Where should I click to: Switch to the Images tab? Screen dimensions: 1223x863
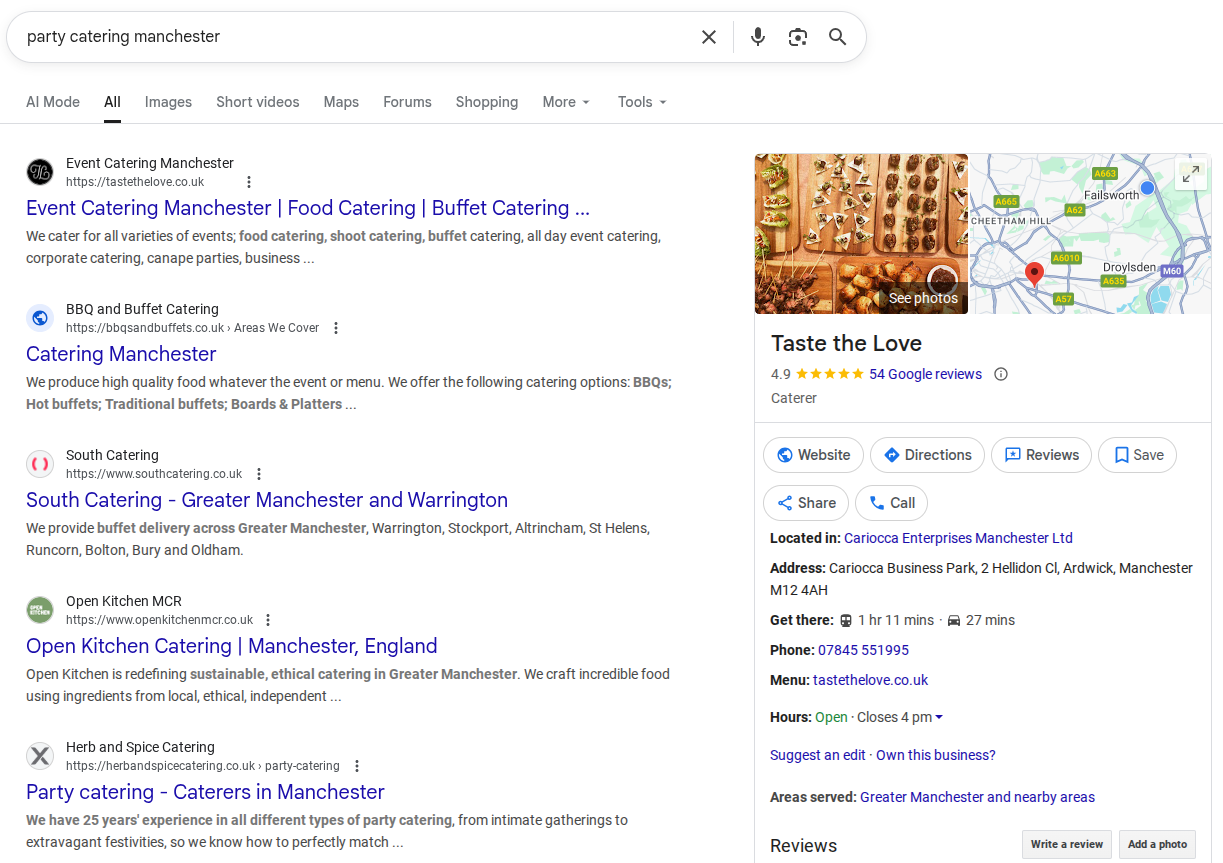168,102
